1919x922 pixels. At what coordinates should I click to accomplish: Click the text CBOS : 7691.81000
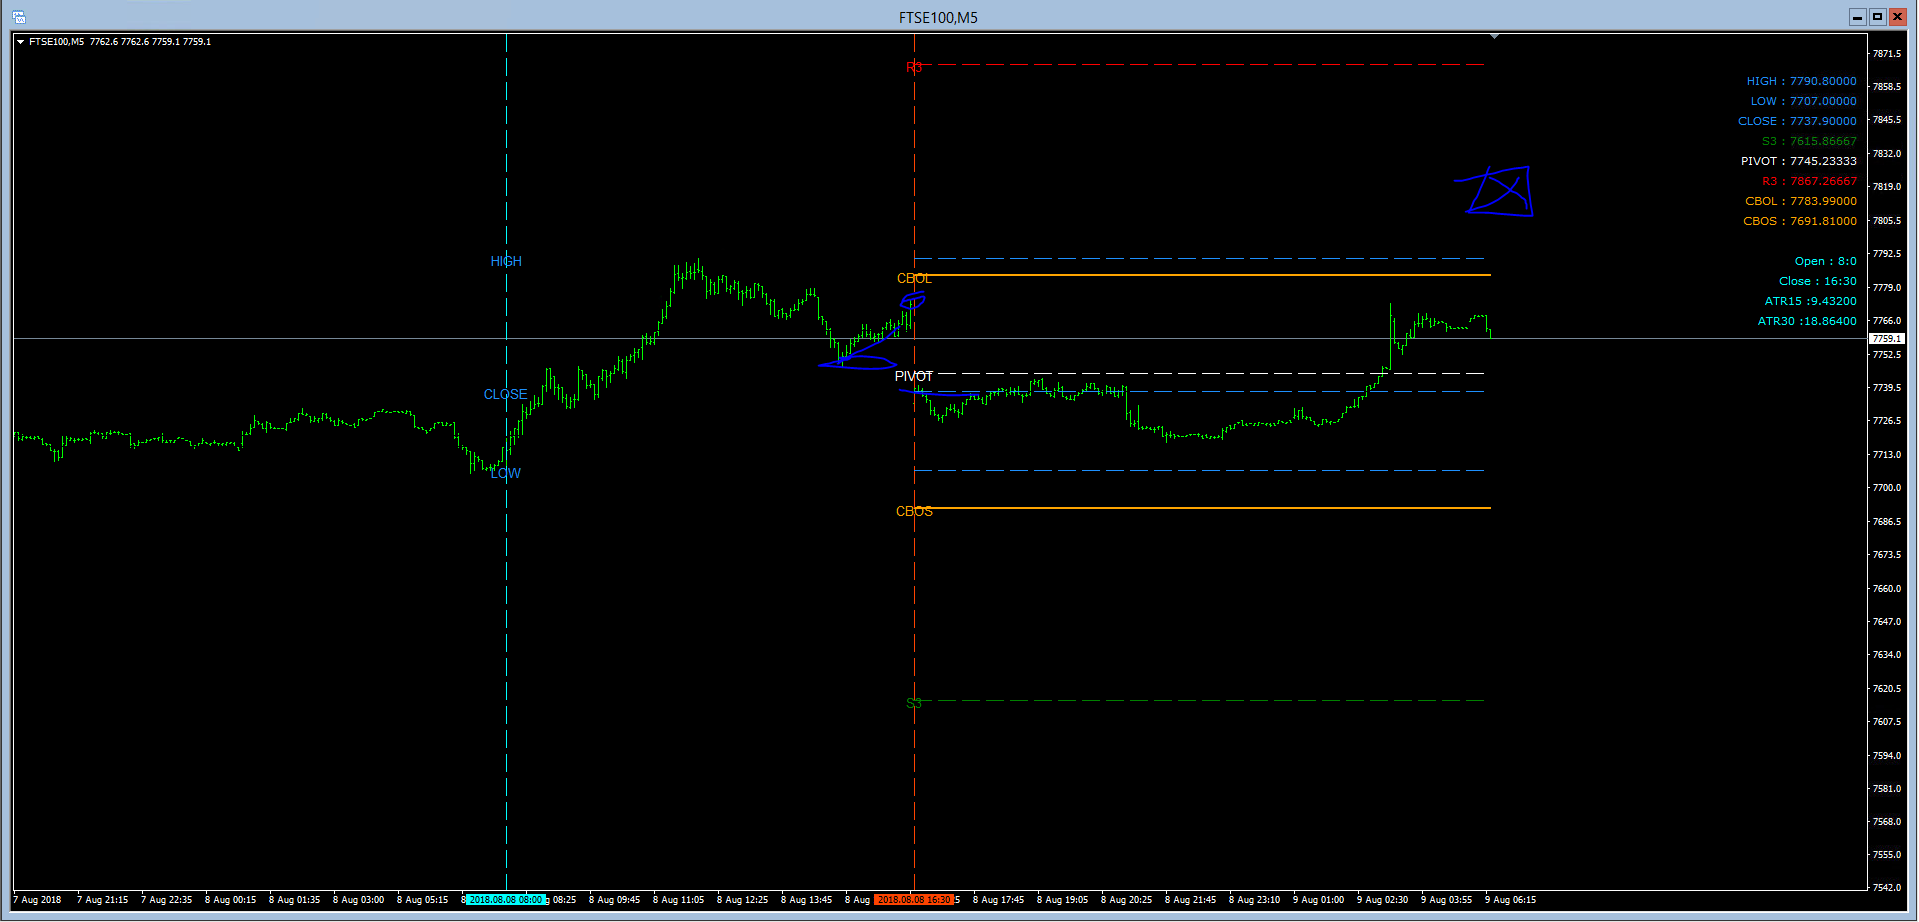(1800, 221)
